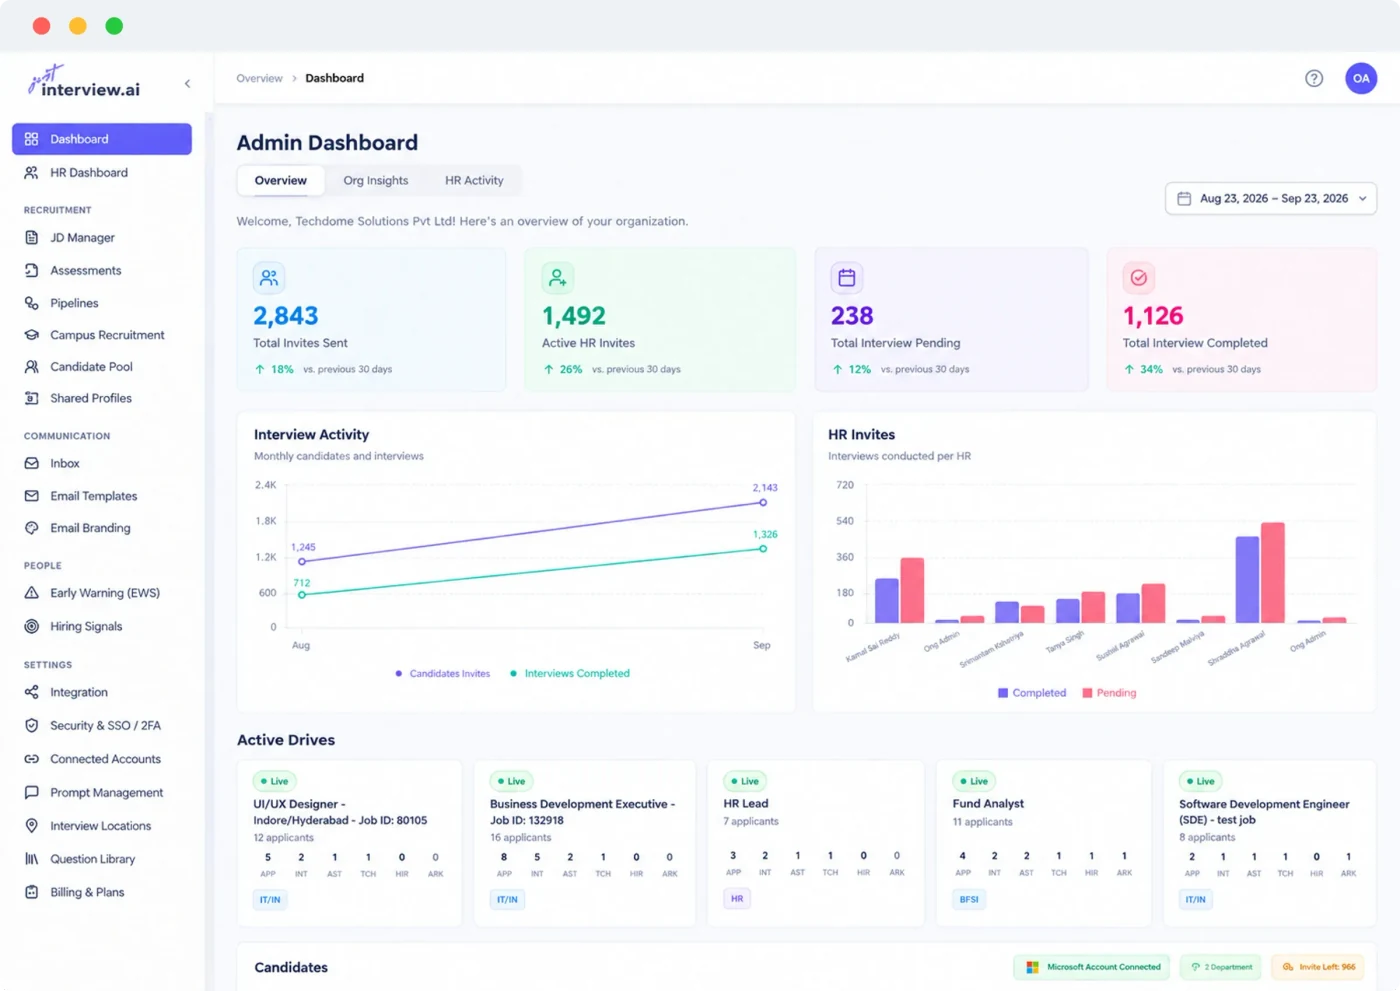1400x991 pixels.
Task: Open the help question mark icon
Action: (x=1314, y=78)
